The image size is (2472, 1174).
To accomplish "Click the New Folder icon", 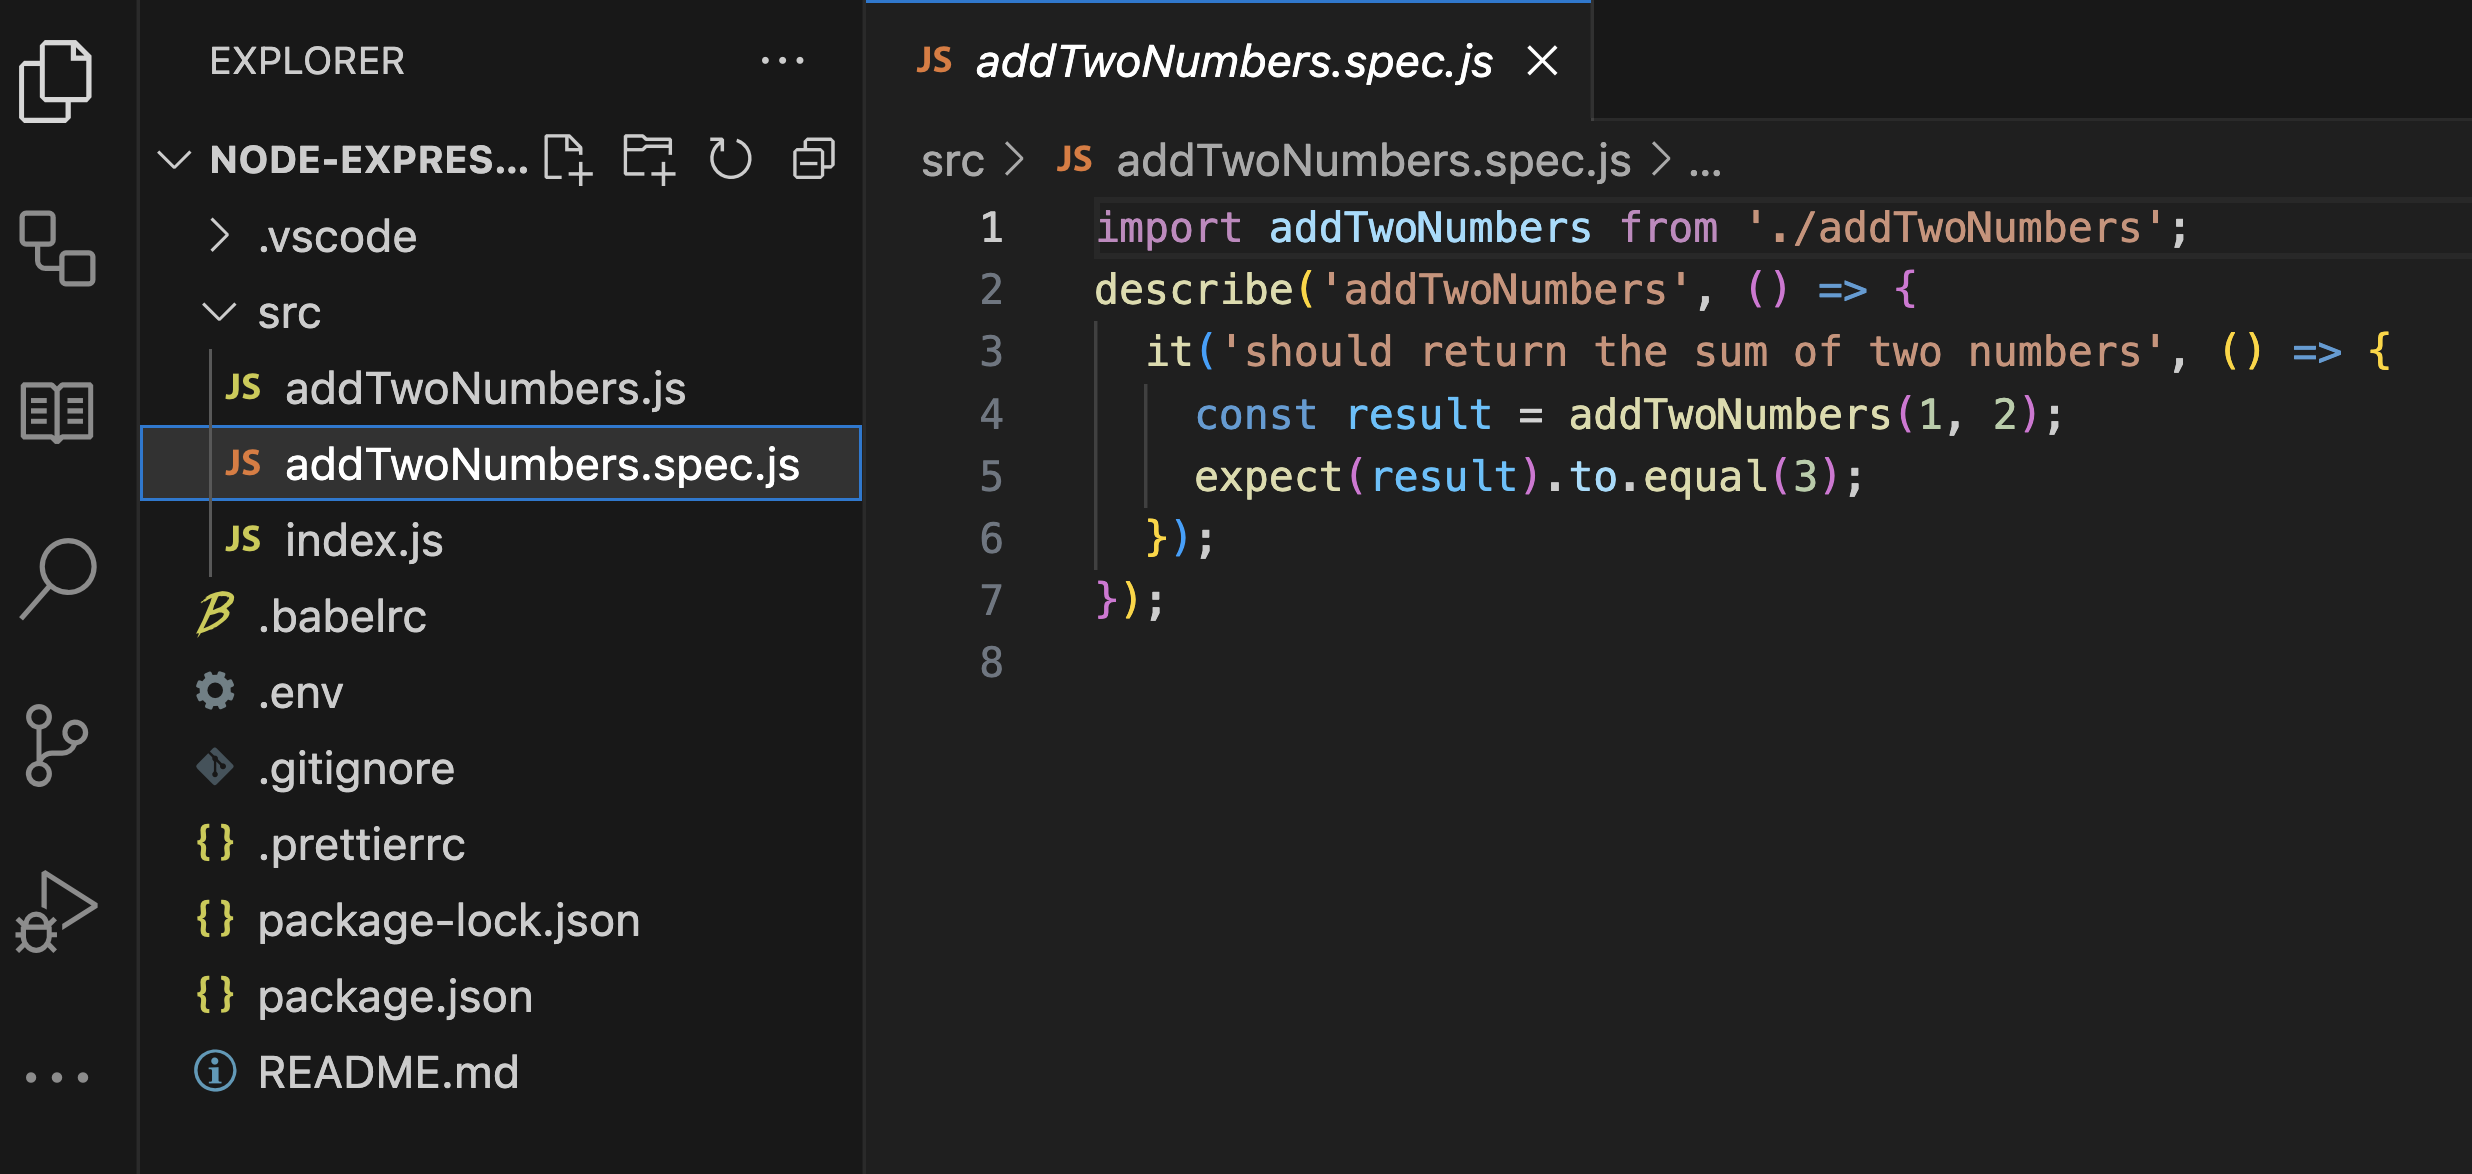I will click(x=648, y=159).
